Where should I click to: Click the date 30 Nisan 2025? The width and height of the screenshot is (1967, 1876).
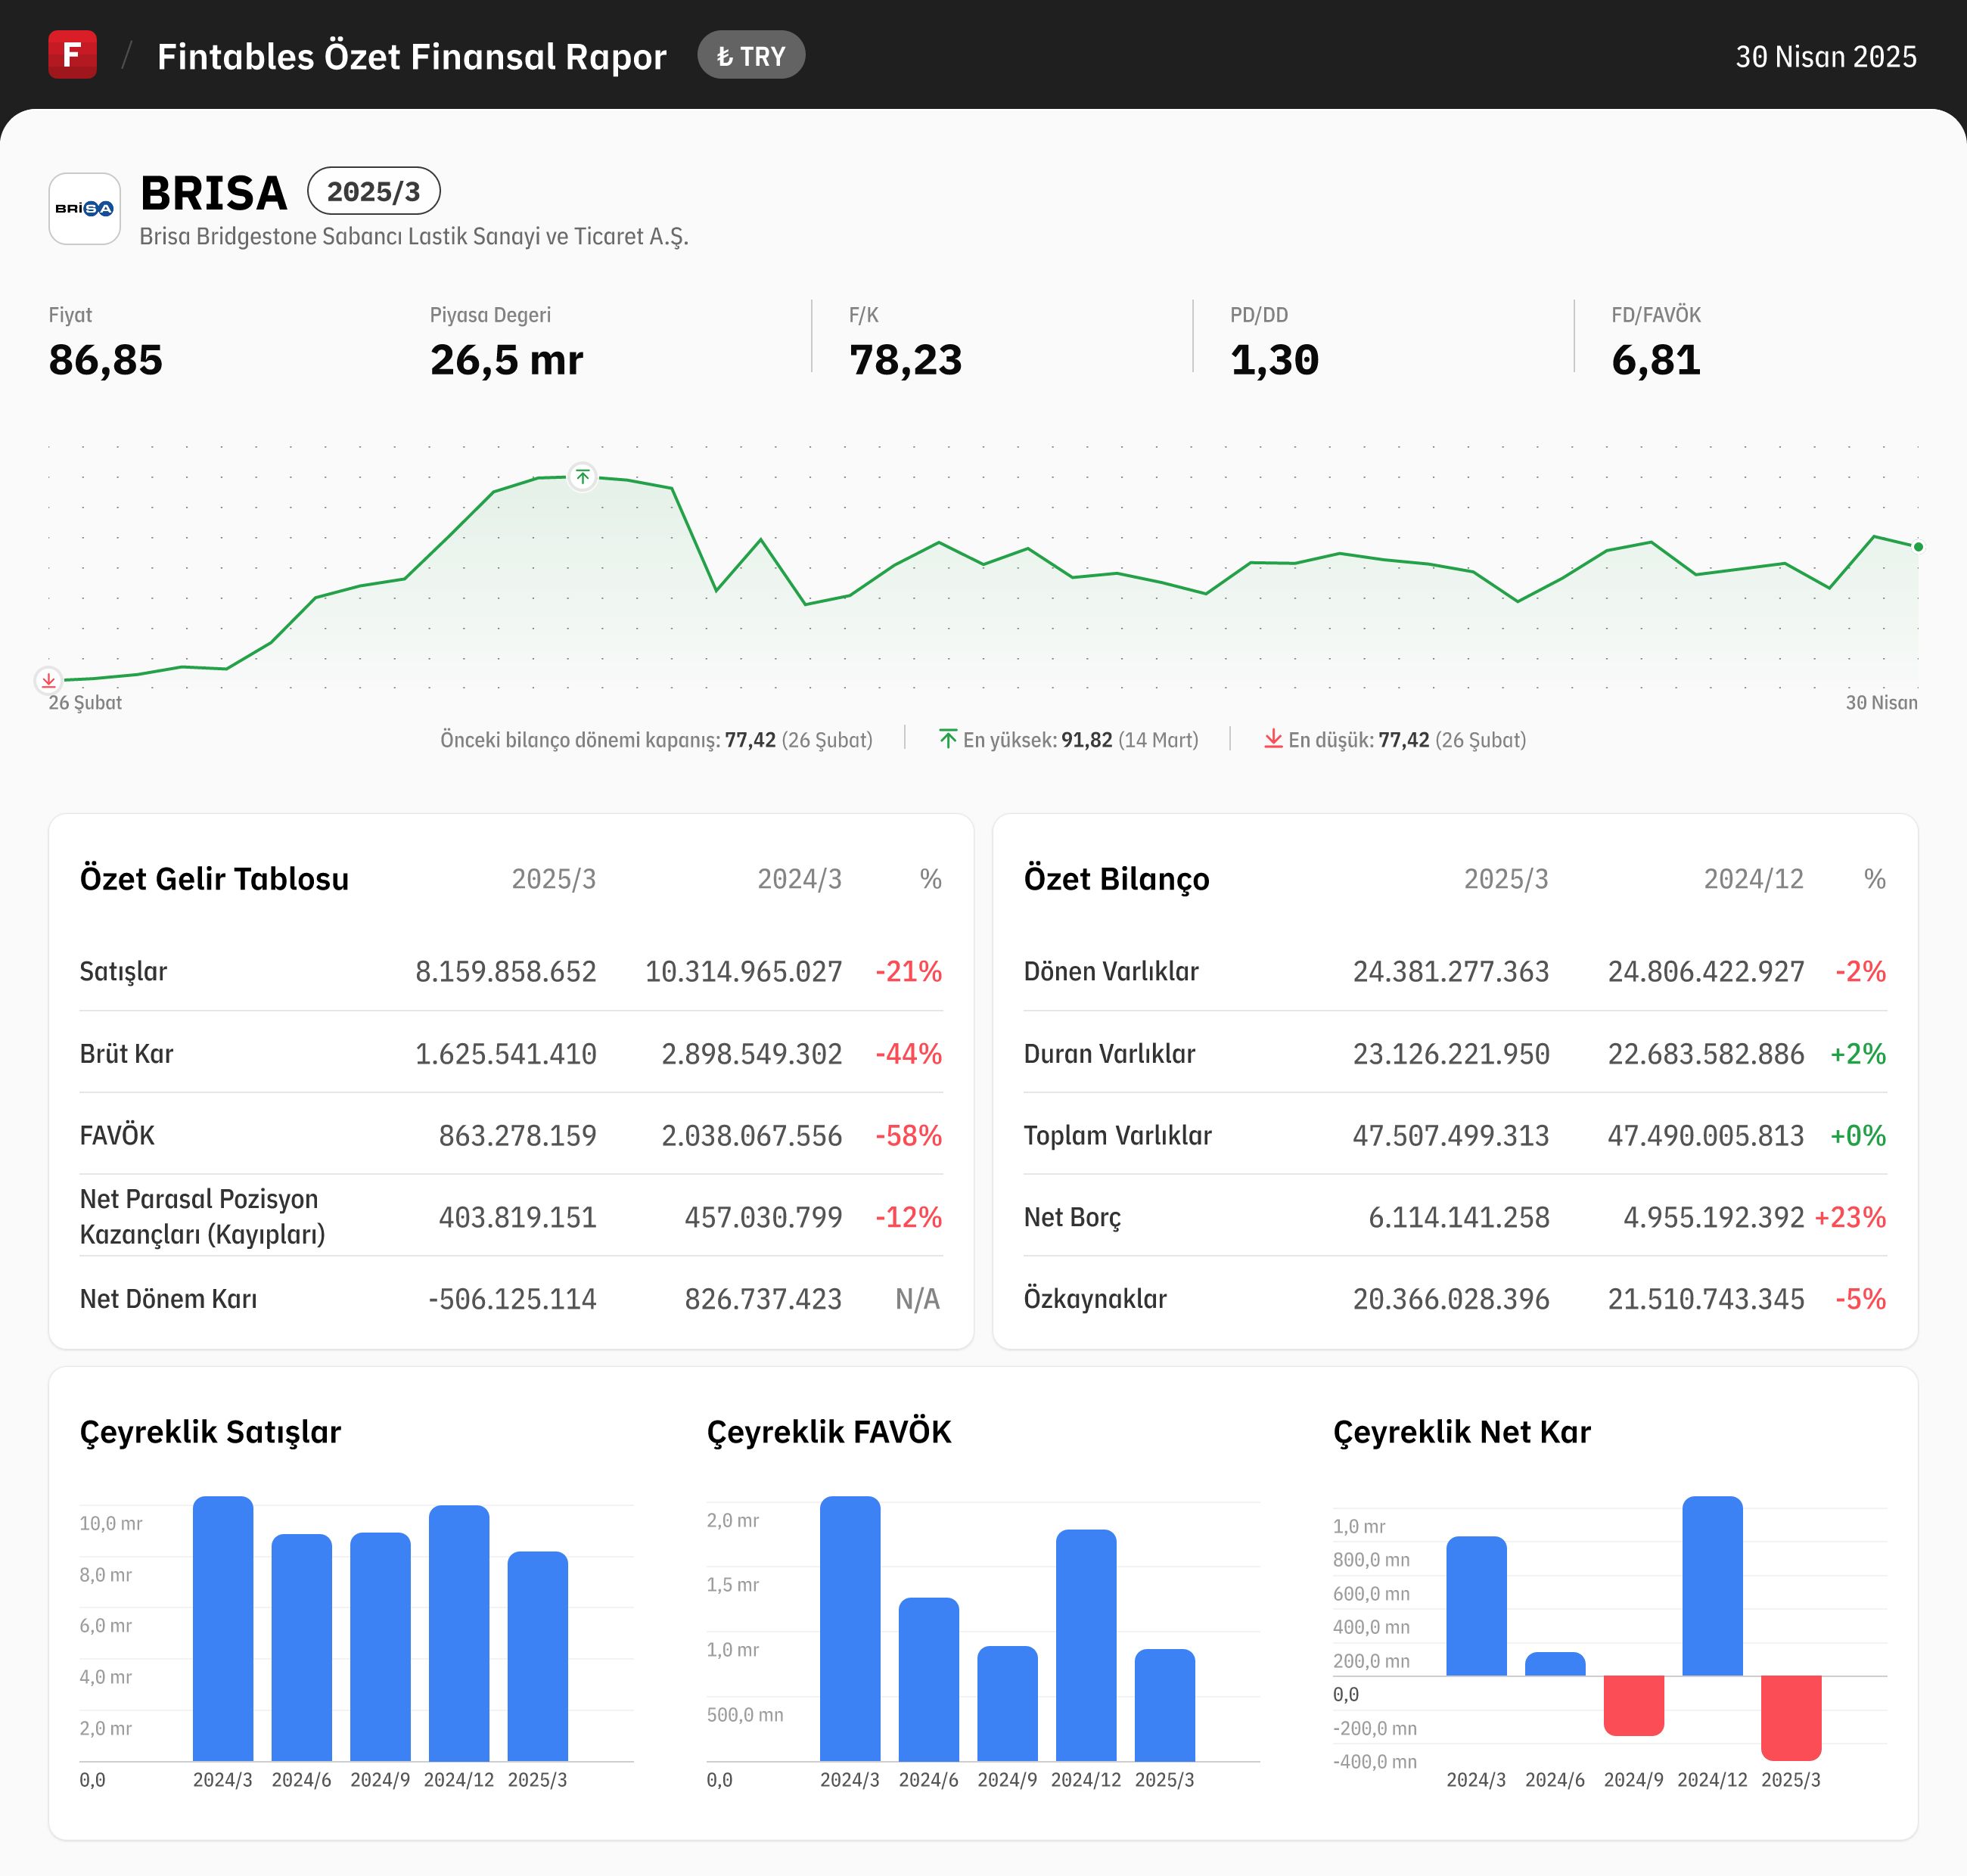click(x=1826, y=56)
